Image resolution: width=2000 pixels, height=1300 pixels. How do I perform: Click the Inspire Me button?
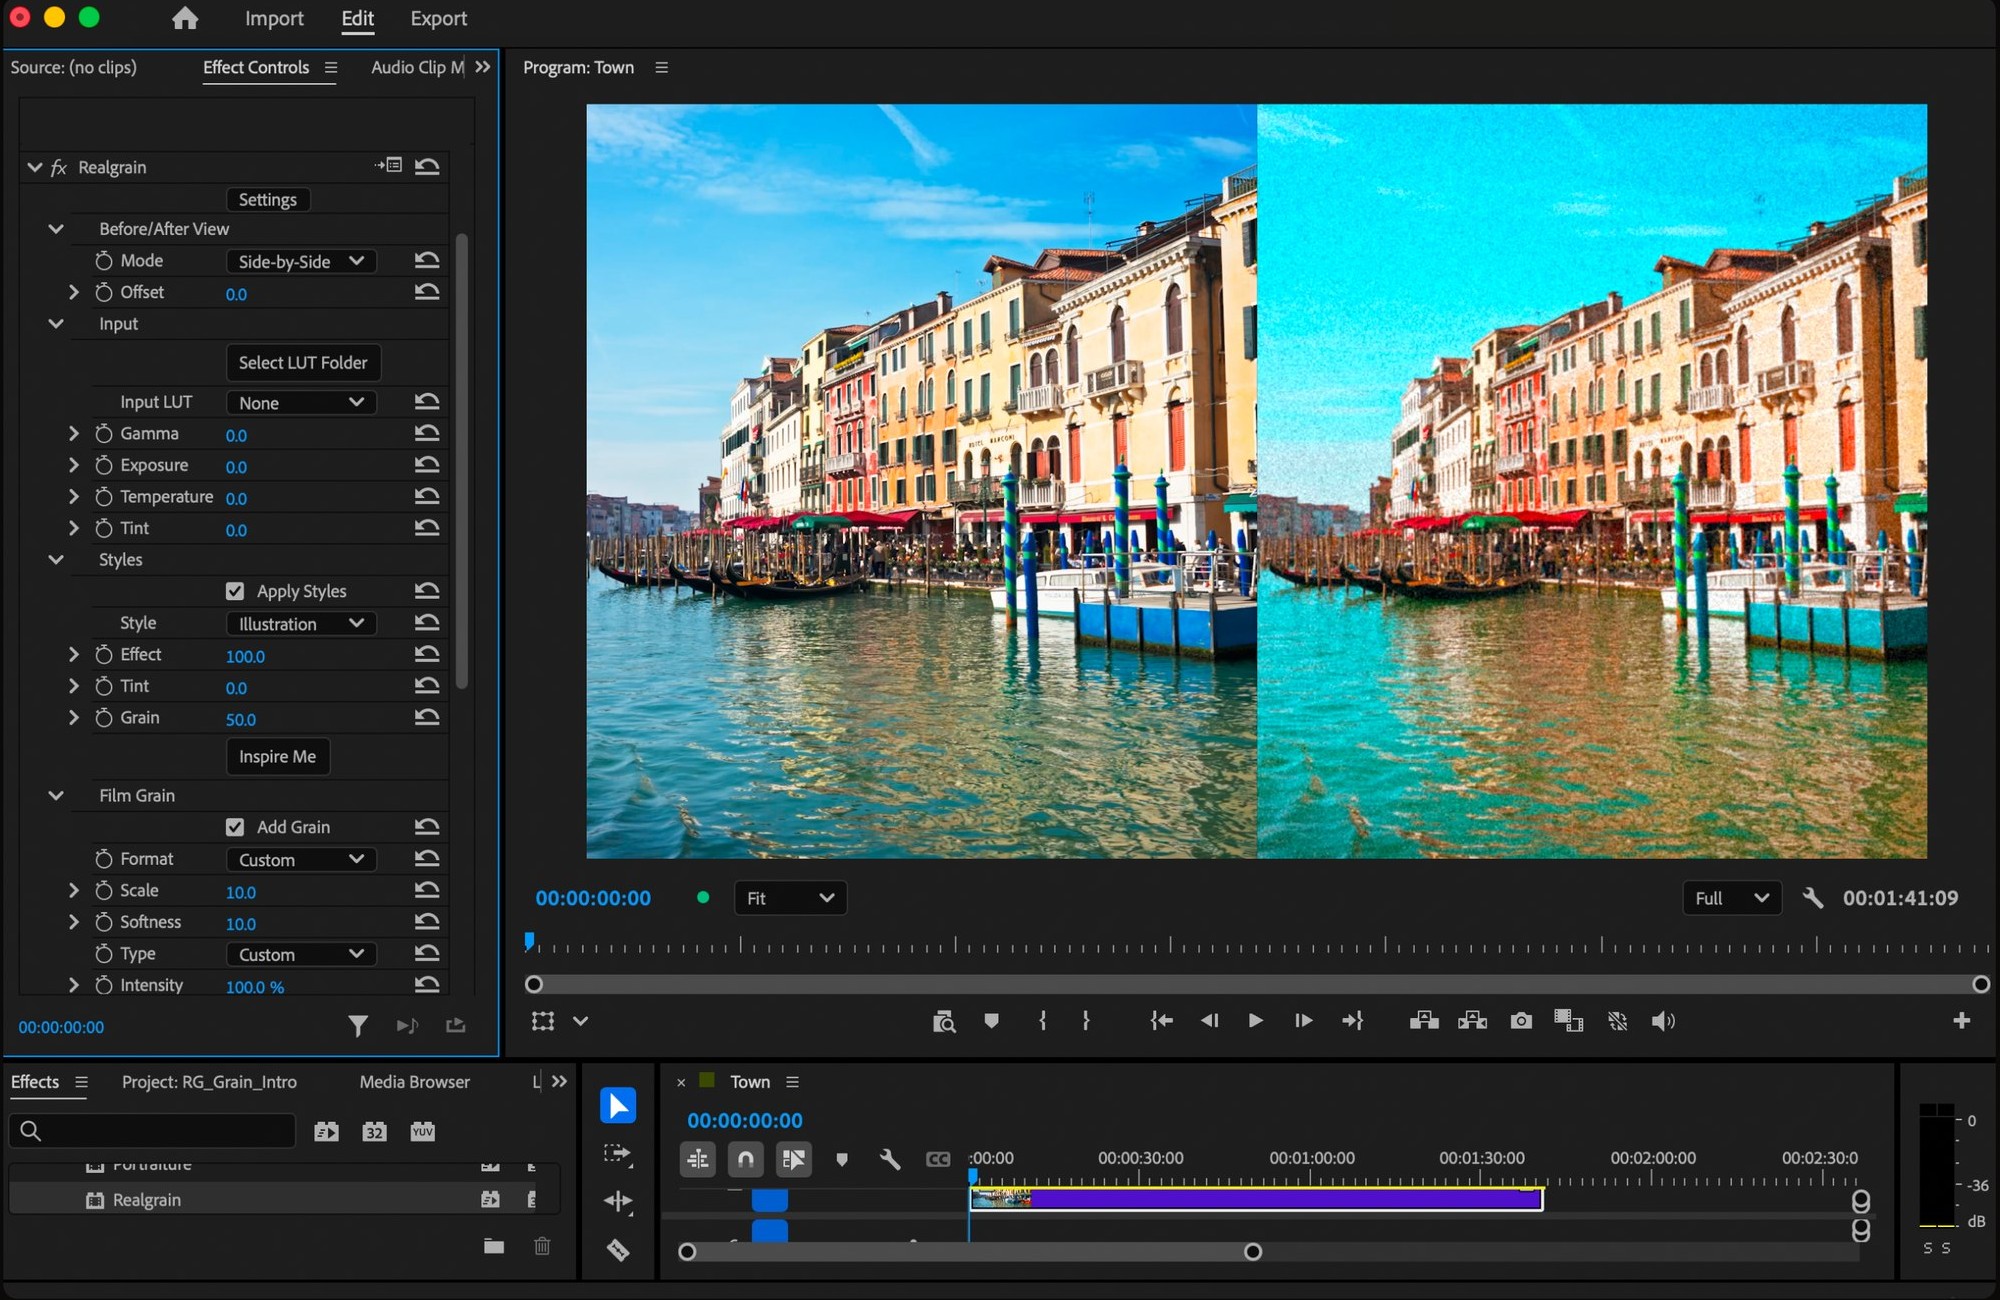pyautogui.click(x=277, y=756)
